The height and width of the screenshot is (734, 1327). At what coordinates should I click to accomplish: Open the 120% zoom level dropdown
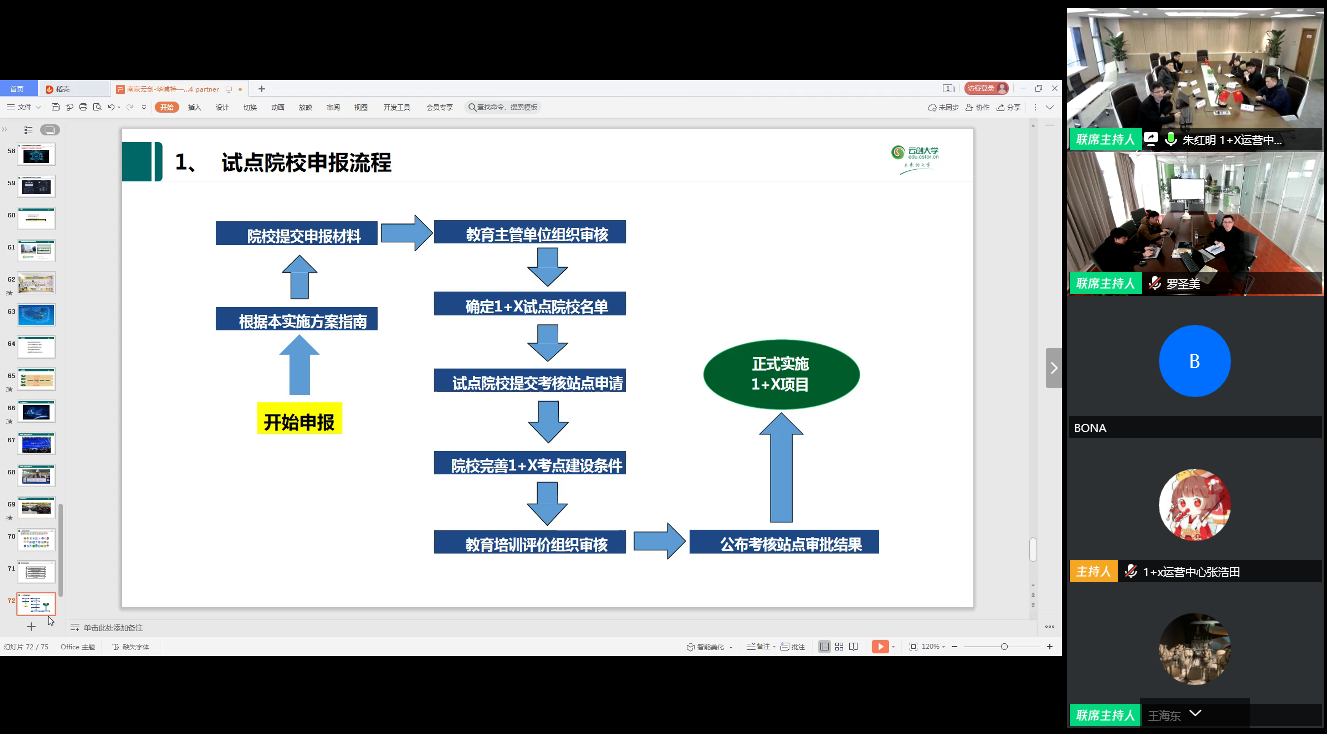pyautogui.click(x=934, y=647)
